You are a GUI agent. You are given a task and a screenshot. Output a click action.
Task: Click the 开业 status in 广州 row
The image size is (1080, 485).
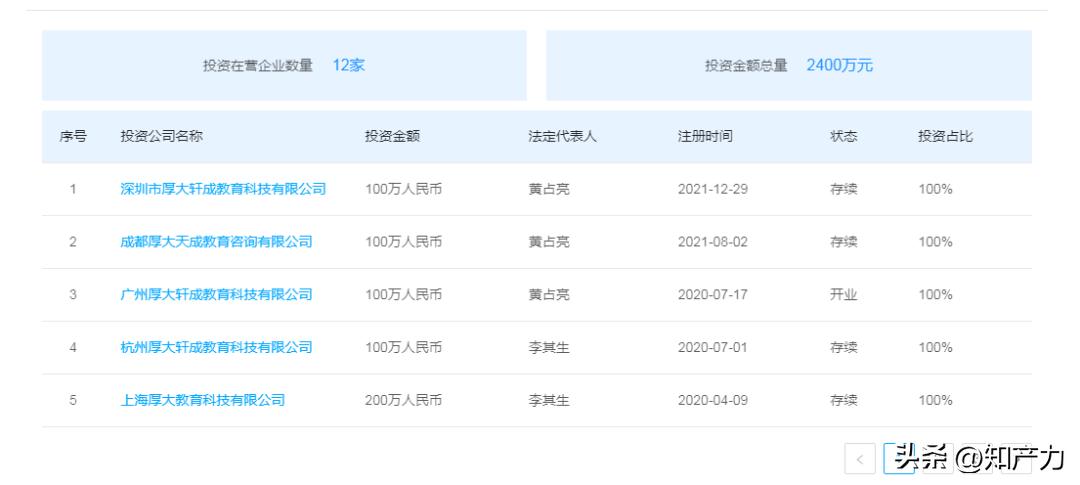pos(844,295)
